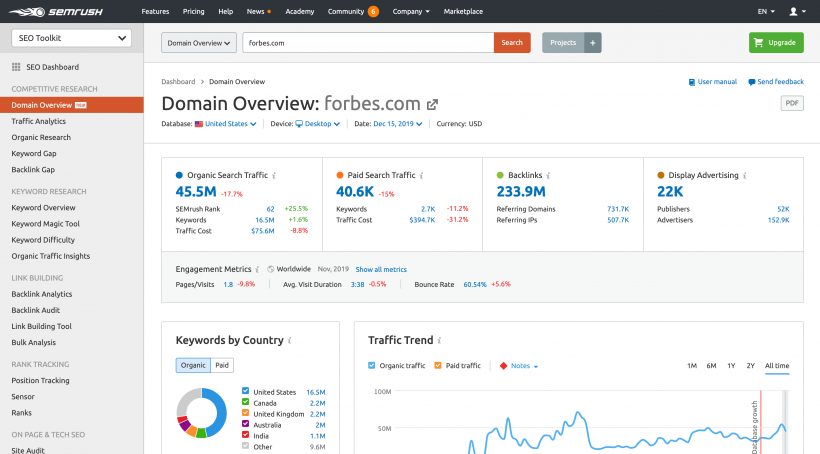This screenshot has width=820, height=454.
Task: Toggle Organic traffic checkbox
Action: 372,366
